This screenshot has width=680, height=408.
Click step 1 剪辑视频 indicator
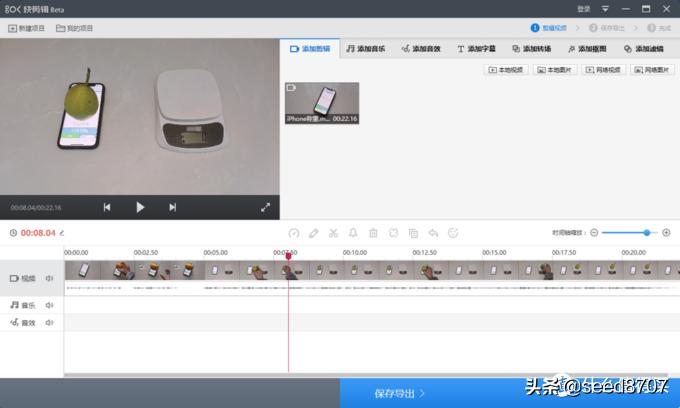[549, 28]
